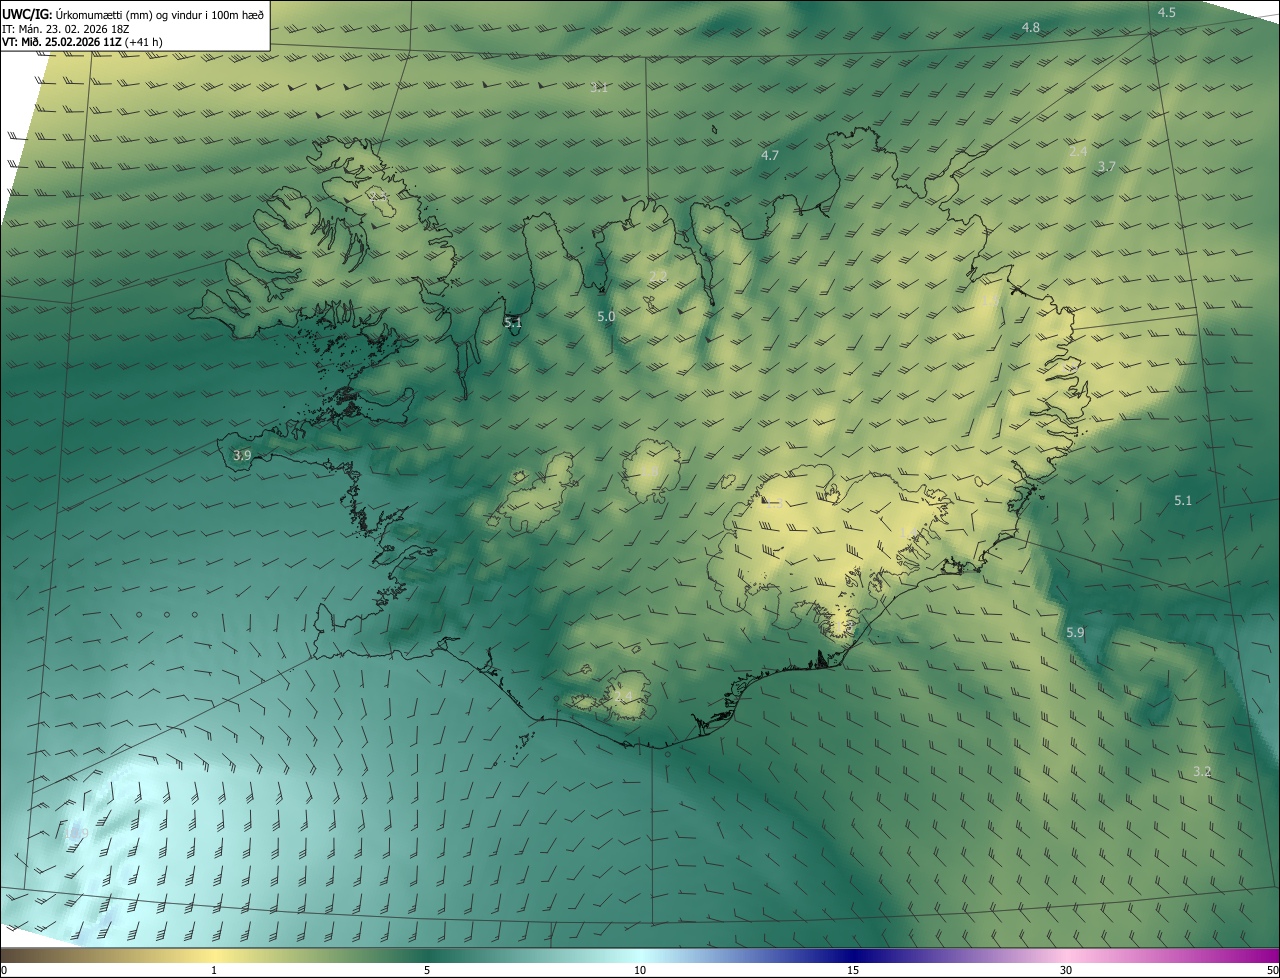Click the "4.8" precipitation value at top
The height and width of the screenshot is (978, 1280).
1031,27
